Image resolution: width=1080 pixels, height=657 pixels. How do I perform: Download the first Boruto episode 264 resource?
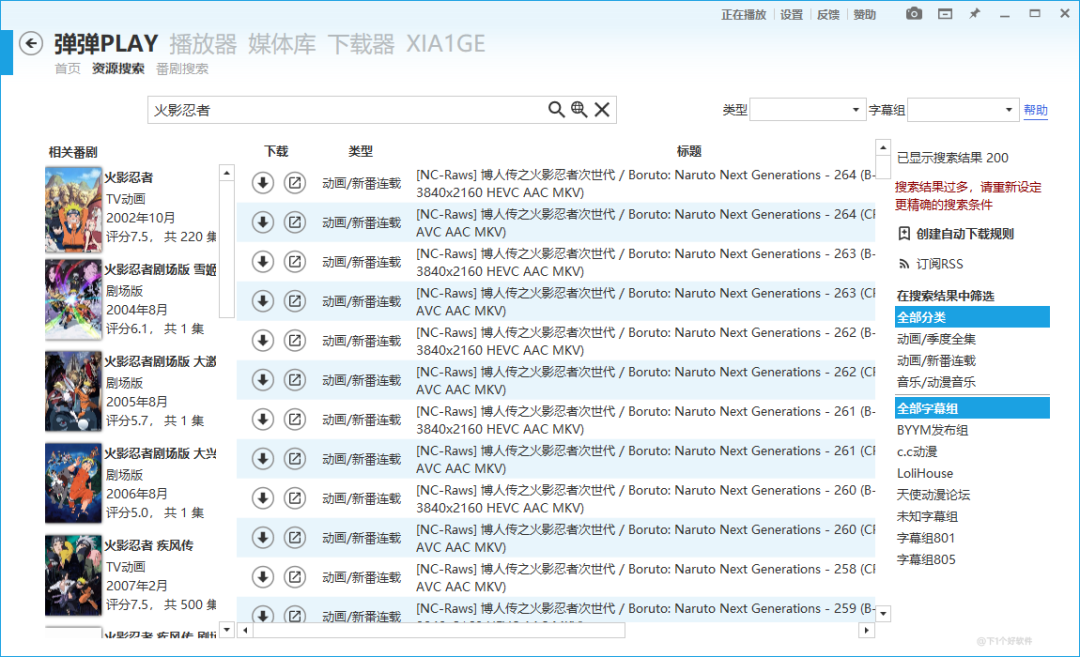(x=262, y=183)
